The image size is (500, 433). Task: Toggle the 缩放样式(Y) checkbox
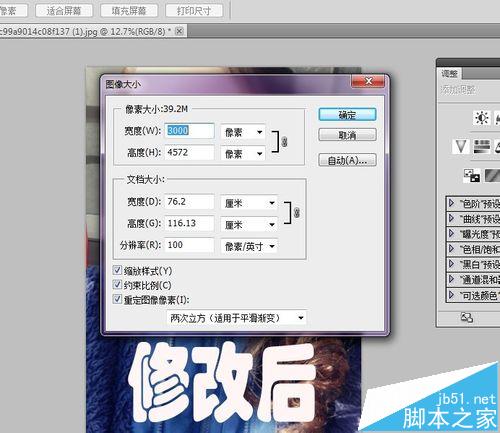click(117, 270)
